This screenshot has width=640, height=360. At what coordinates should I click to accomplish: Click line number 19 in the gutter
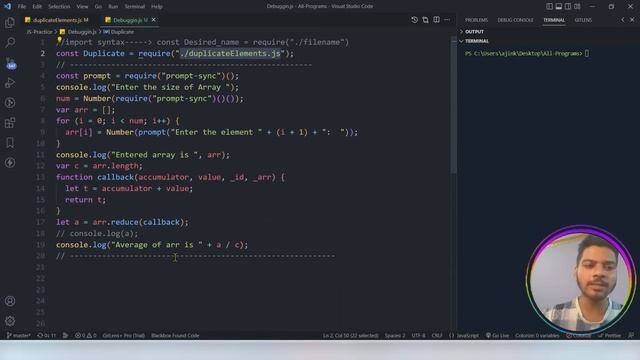click(x=40, y=245)
